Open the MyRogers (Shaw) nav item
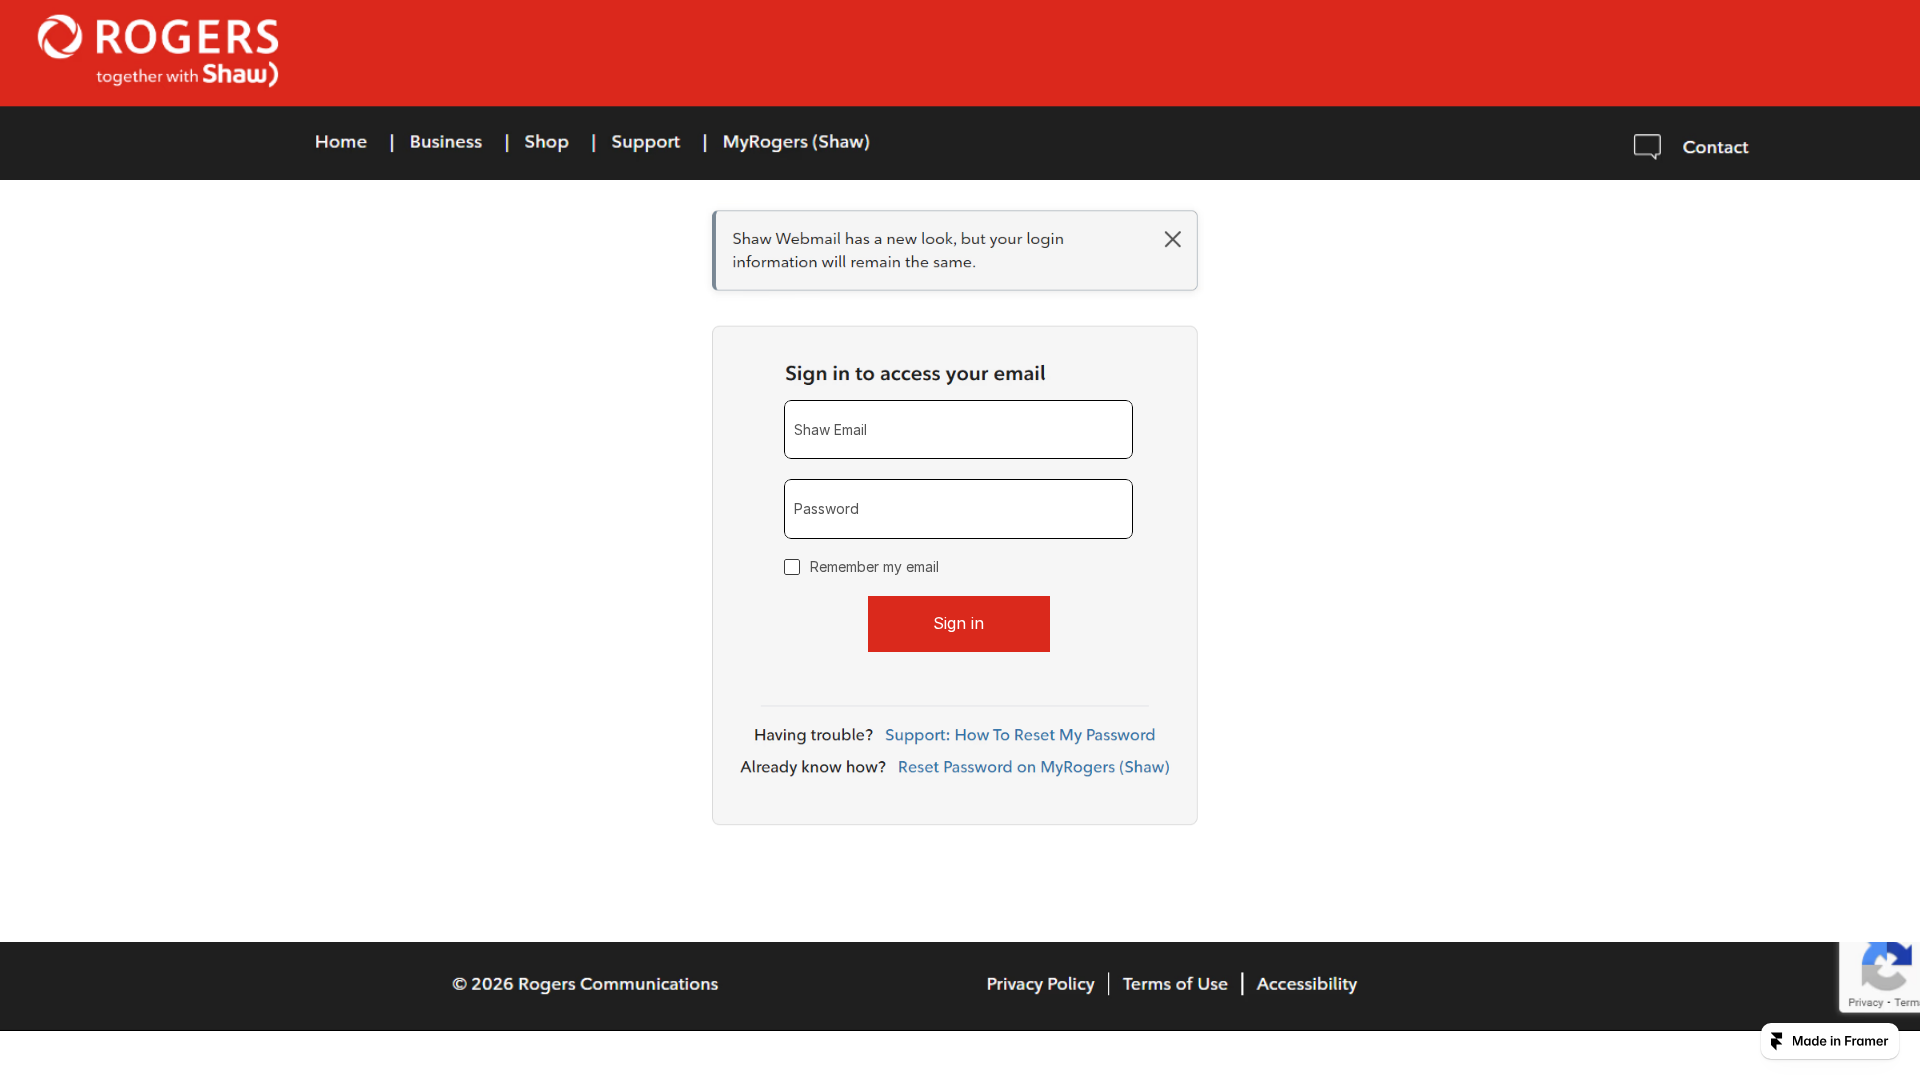Viewport: 1920px width, 1080px height. pos(796,142)
